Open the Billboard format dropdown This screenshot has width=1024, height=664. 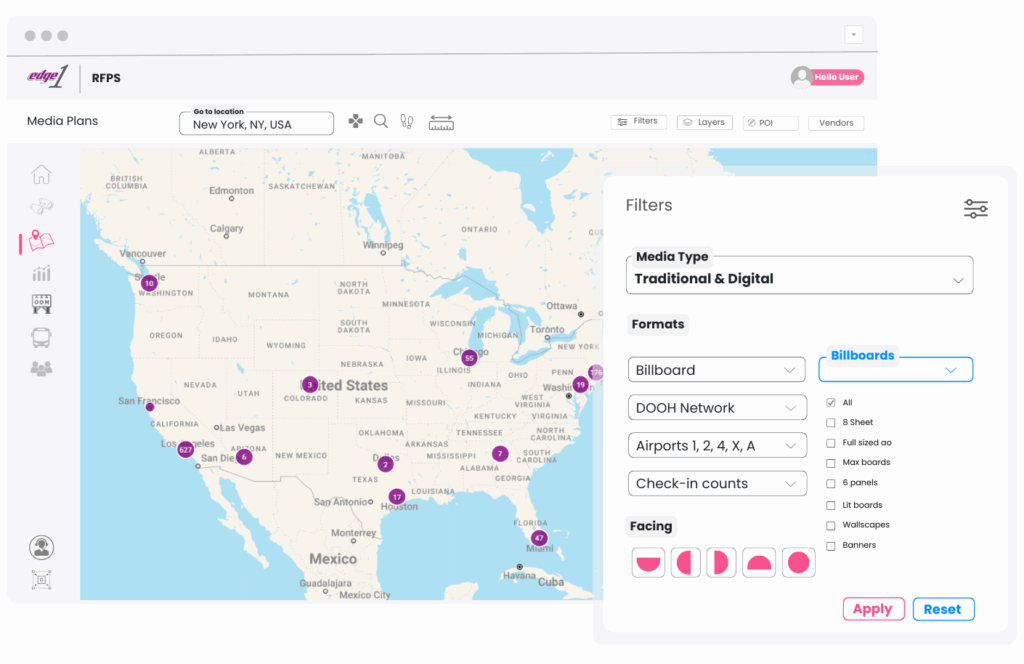tap(716, 370)
